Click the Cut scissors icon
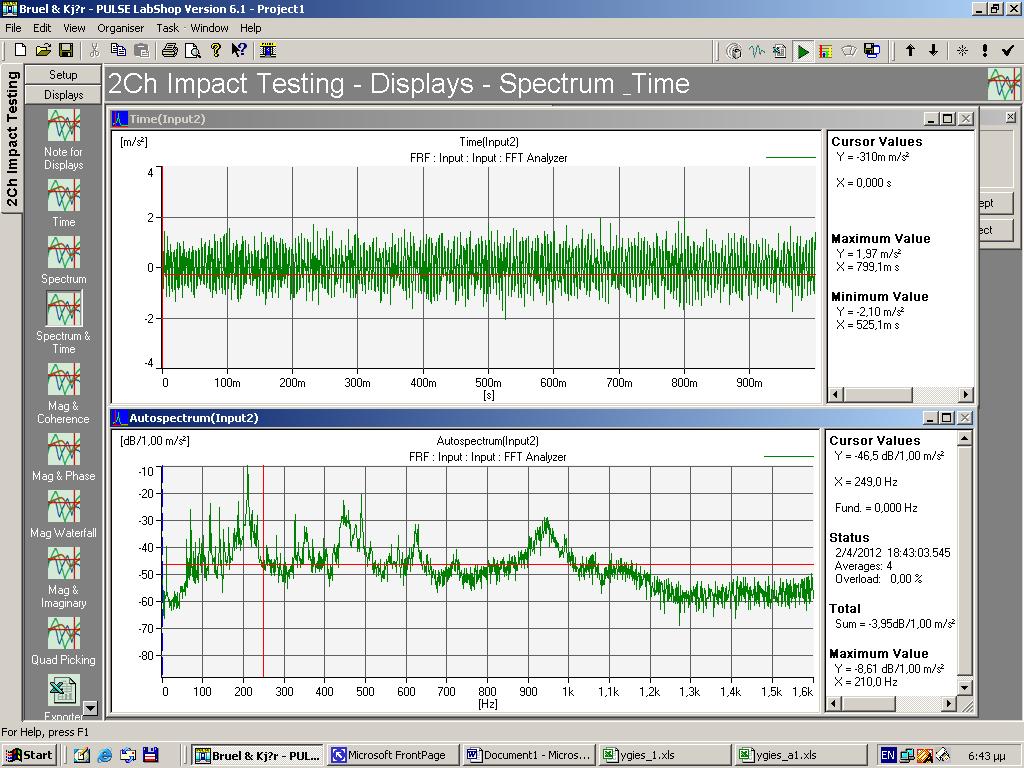Image resolution: width=1024 pixels, height=768 pixels. [x=95, y=50]
